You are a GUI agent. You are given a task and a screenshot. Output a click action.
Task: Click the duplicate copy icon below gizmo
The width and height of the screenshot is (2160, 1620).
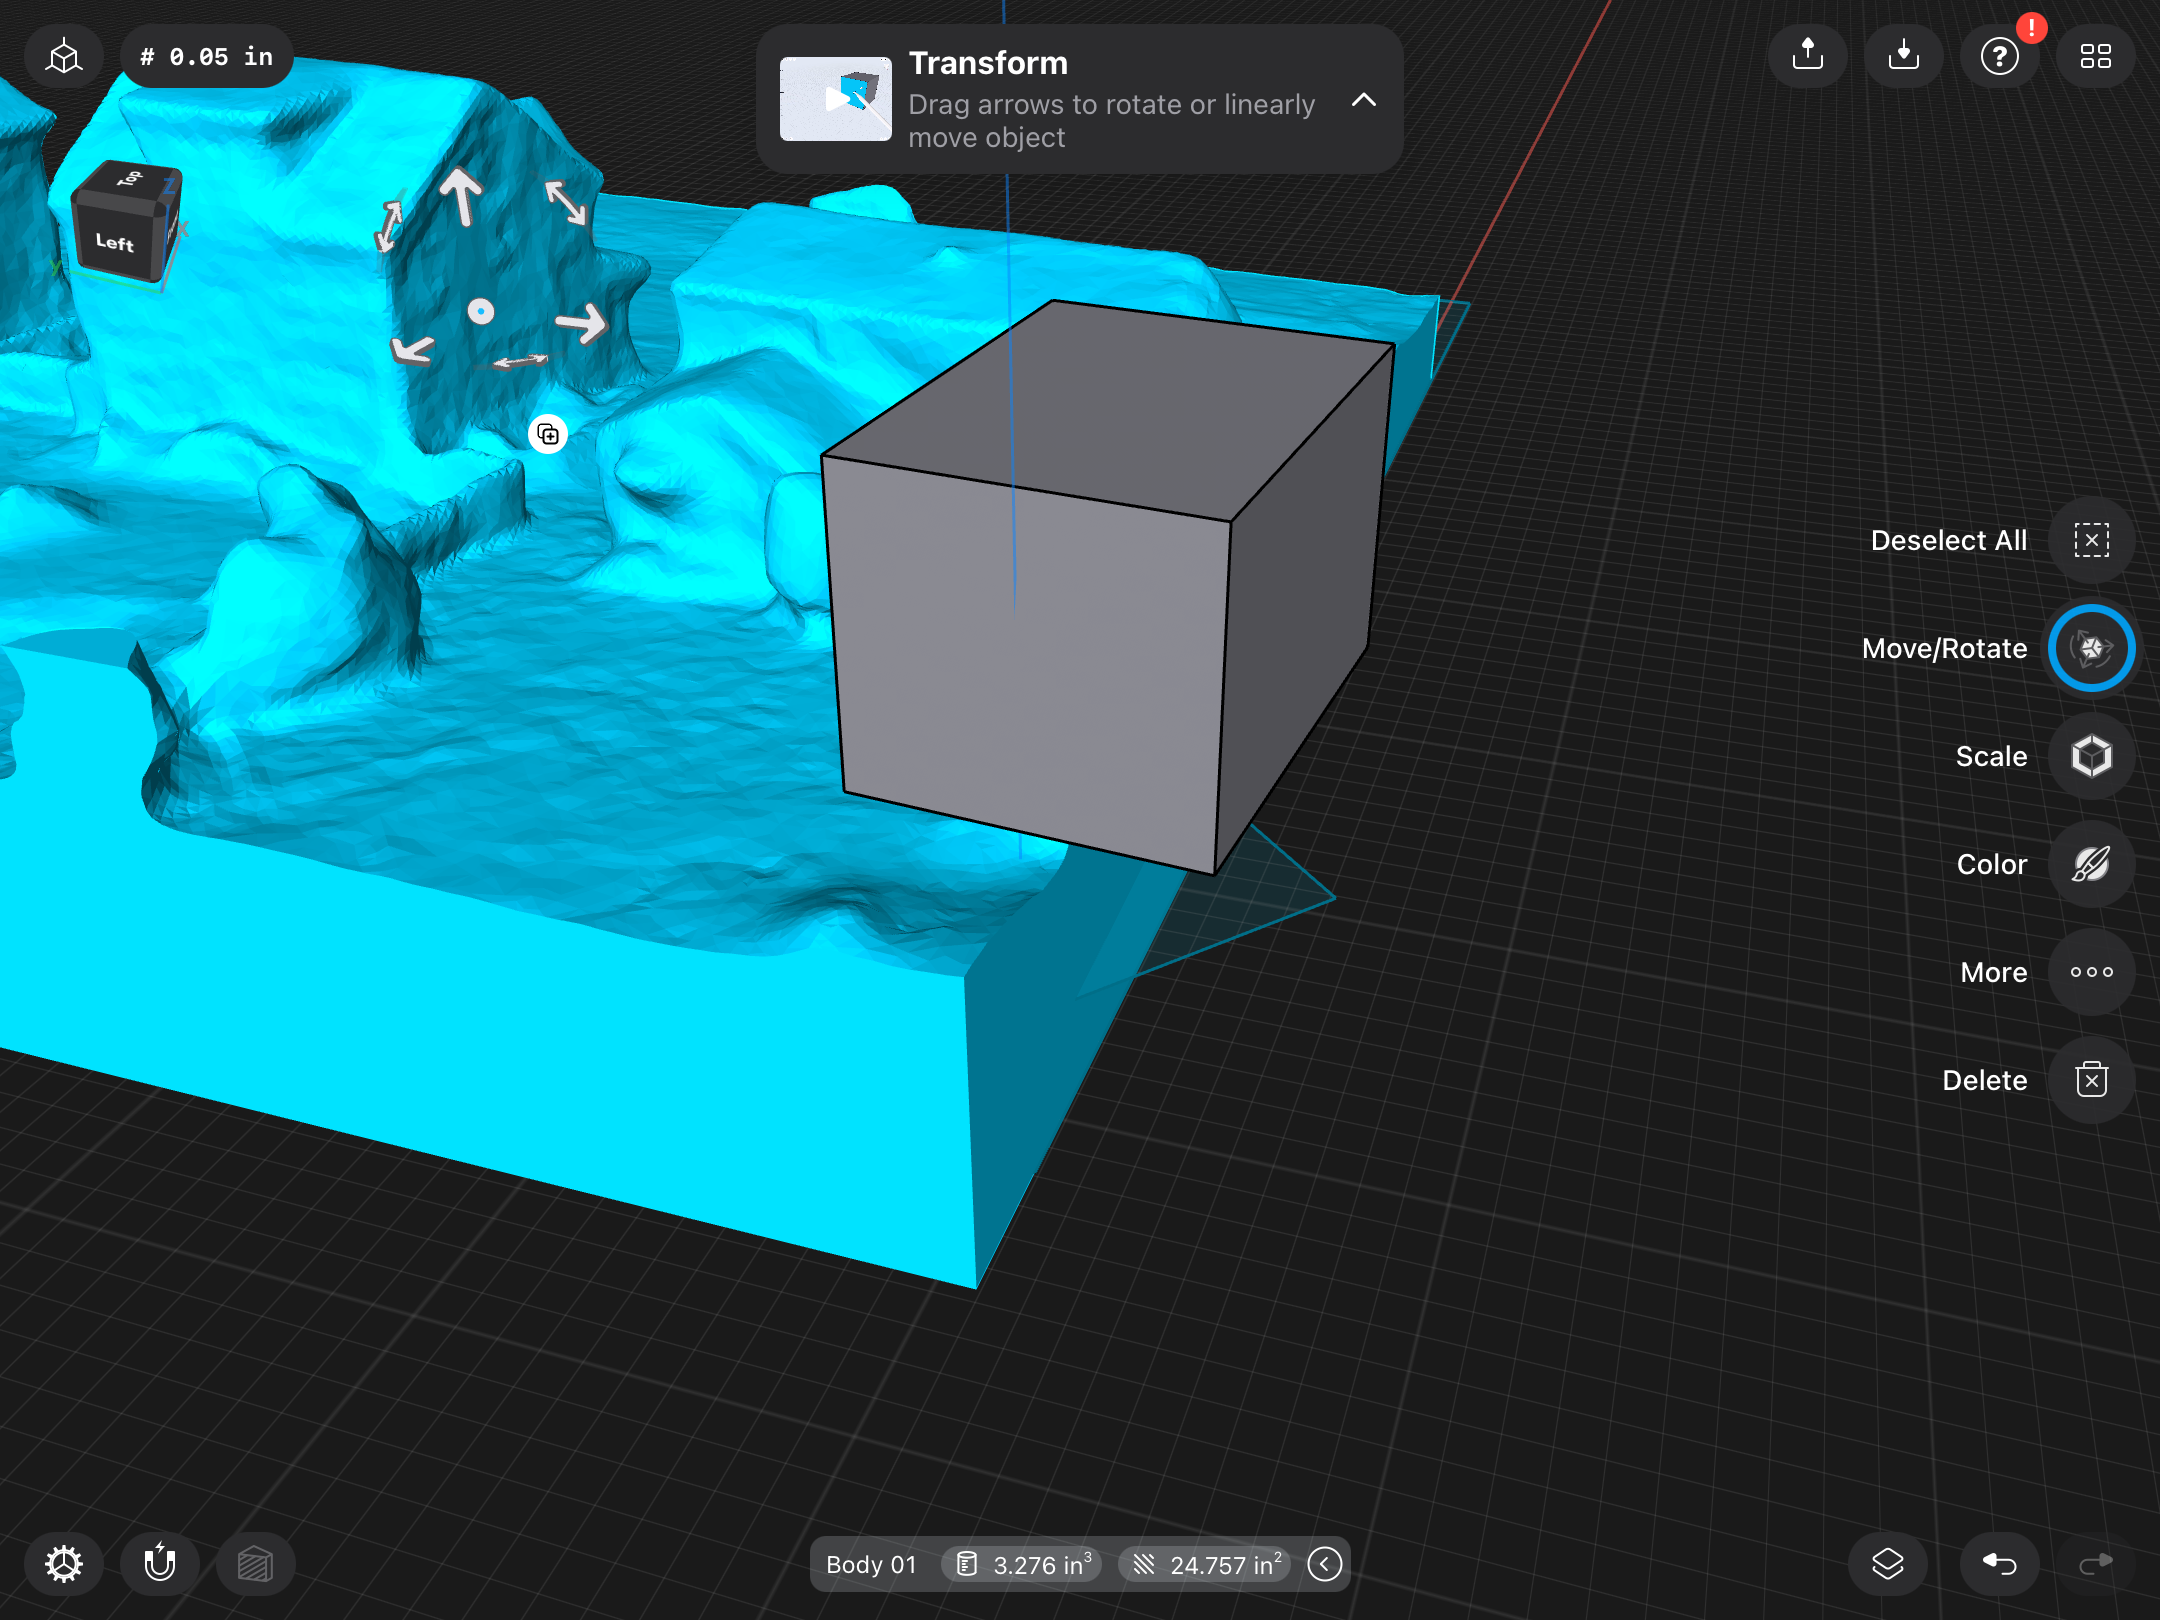tap(548, 434)
